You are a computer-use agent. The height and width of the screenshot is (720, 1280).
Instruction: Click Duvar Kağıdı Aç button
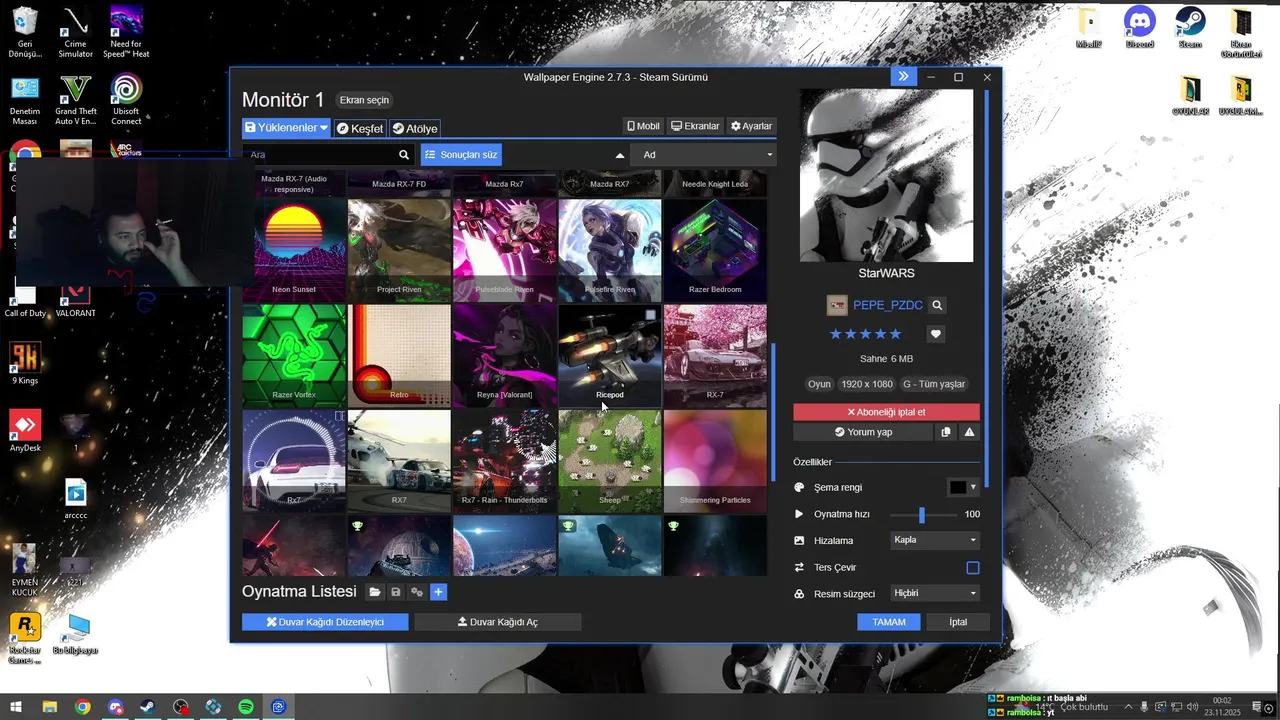click(497, 622)
